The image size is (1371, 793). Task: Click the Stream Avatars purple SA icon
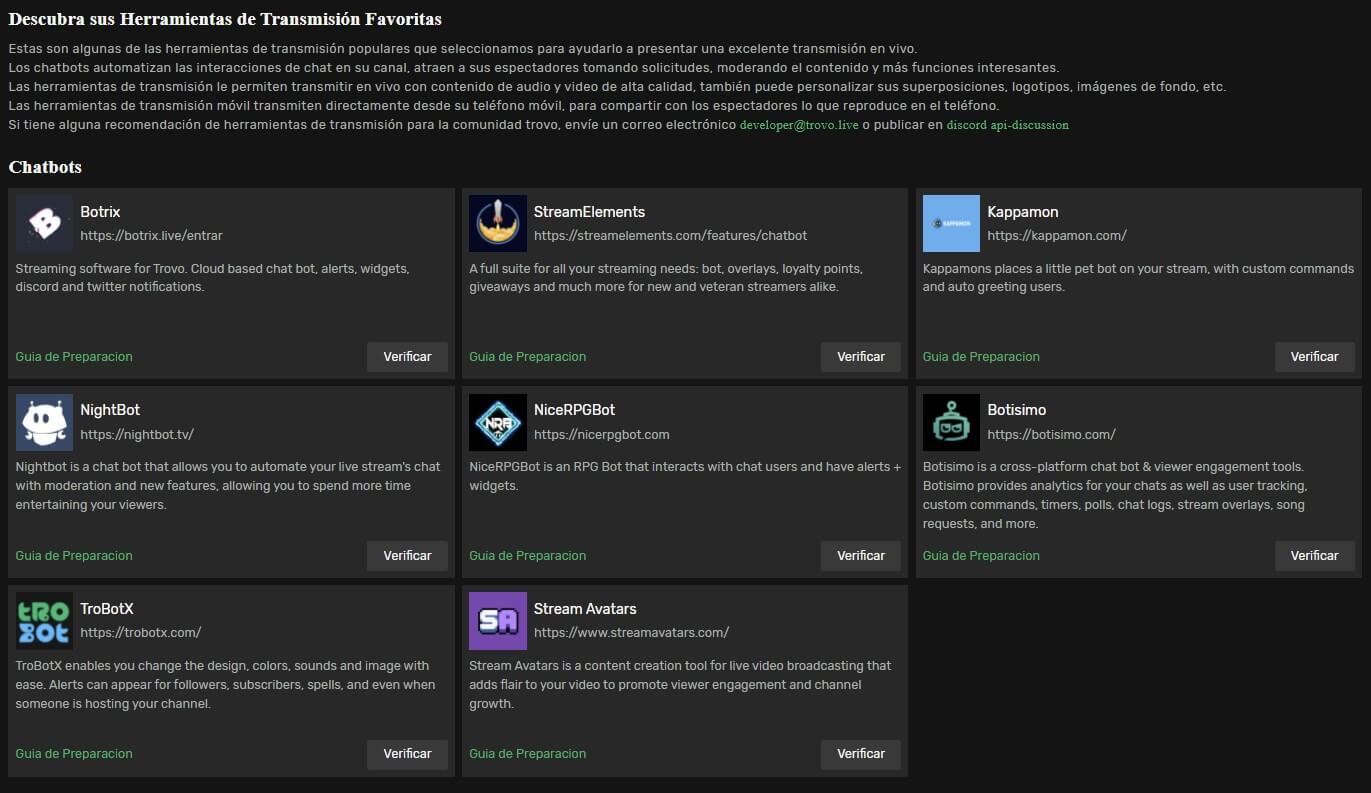[497, 620]
